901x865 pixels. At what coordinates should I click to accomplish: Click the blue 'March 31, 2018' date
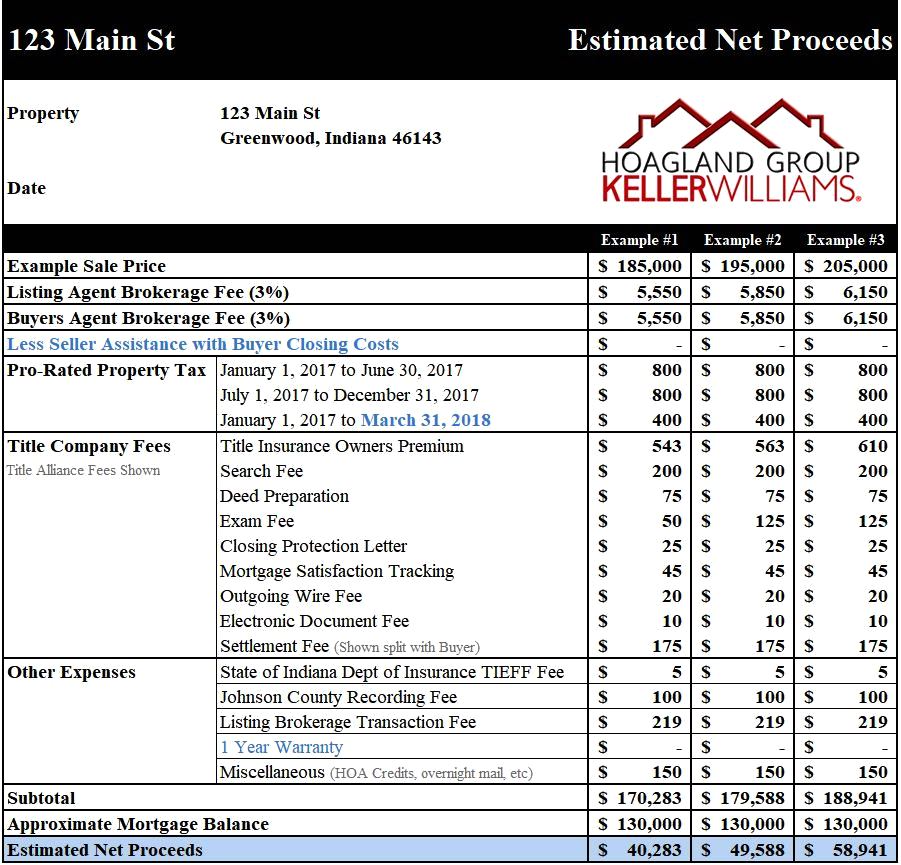(x=426, y=420)
